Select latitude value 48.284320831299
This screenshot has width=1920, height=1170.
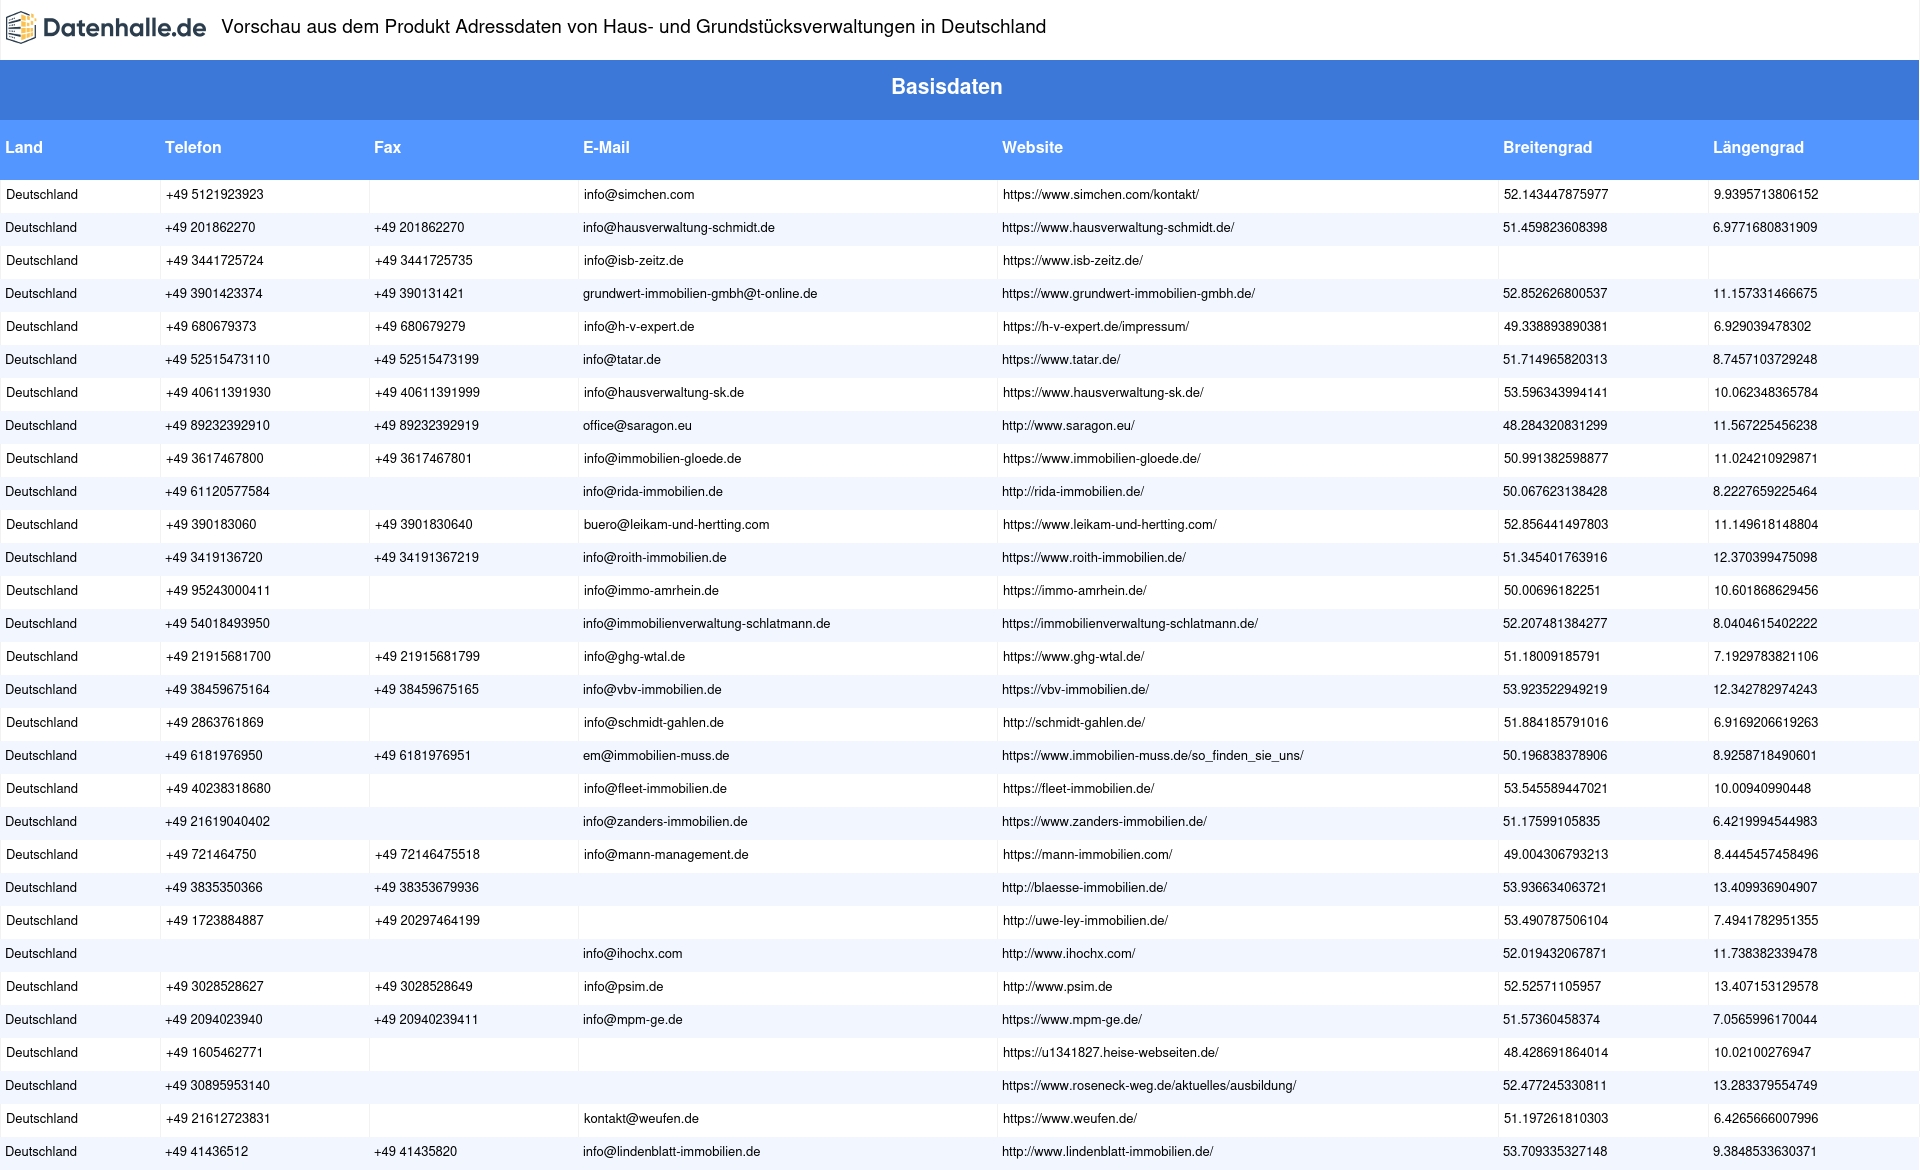coord(1555,426)
